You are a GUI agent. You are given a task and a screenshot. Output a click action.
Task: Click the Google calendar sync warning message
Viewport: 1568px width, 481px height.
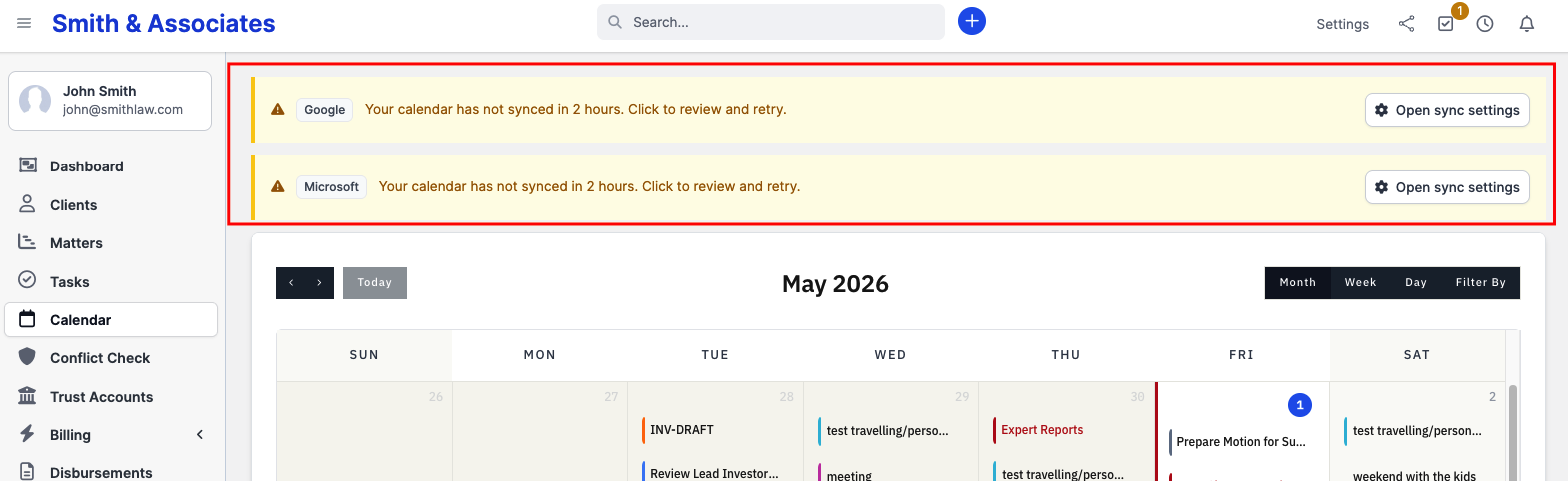[575, 109]
